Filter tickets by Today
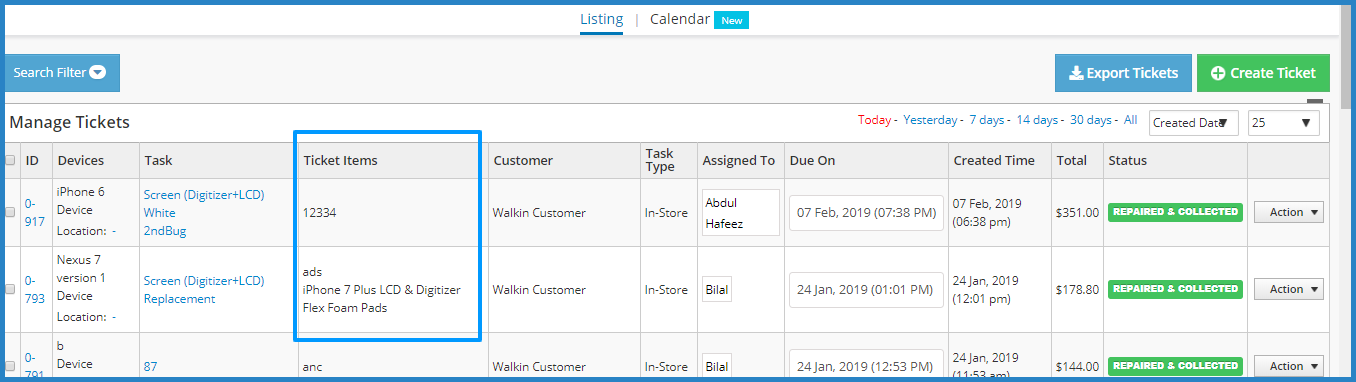This screenshot has width=1356, height=382. tap(874, 120)
